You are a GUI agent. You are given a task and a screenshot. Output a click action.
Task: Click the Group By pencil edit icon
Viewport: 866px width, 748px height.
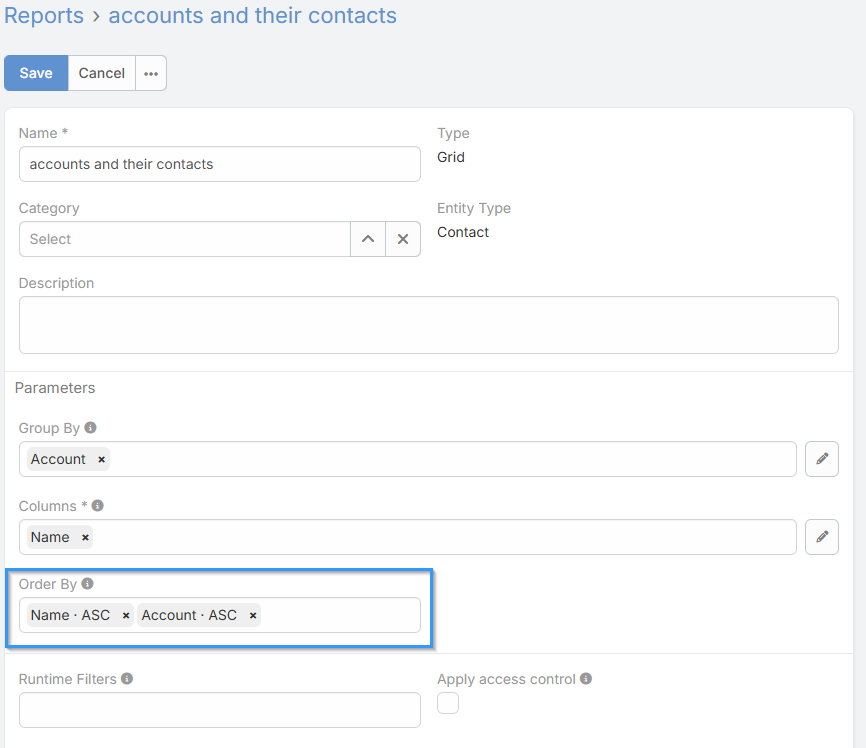point(822,459)
